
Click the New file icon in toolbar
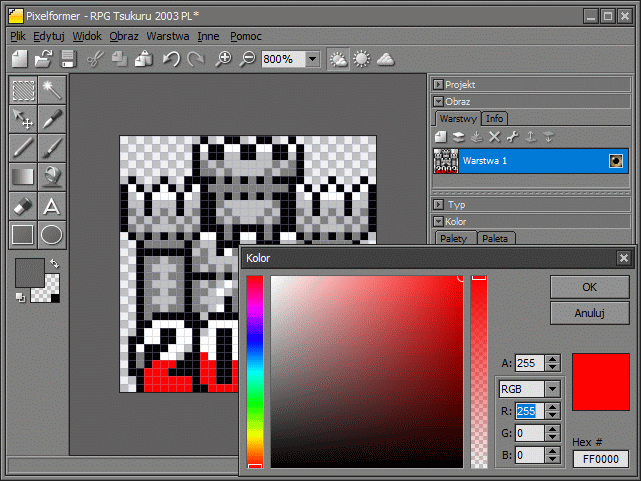[x=19, y=59]
